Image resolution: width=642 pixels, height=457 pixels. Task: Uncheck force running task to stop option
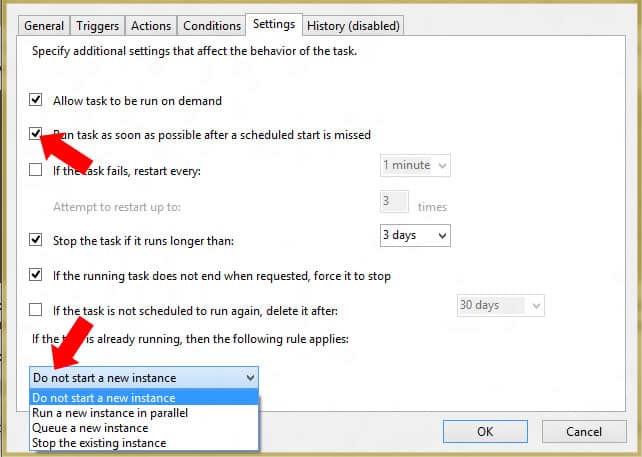[x=37, y=274]
